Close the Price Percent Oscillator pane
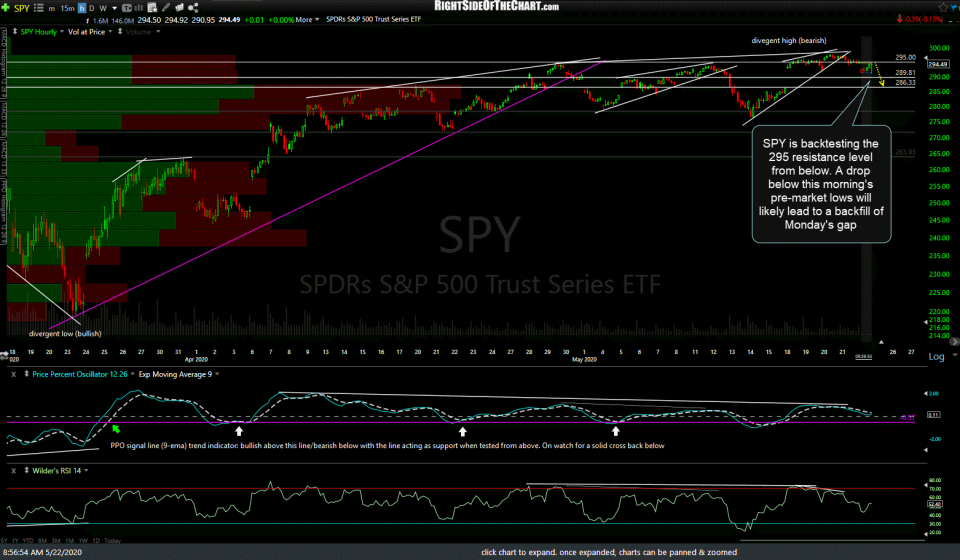Screen dimensions: 960x560 (x=13, y=374)
